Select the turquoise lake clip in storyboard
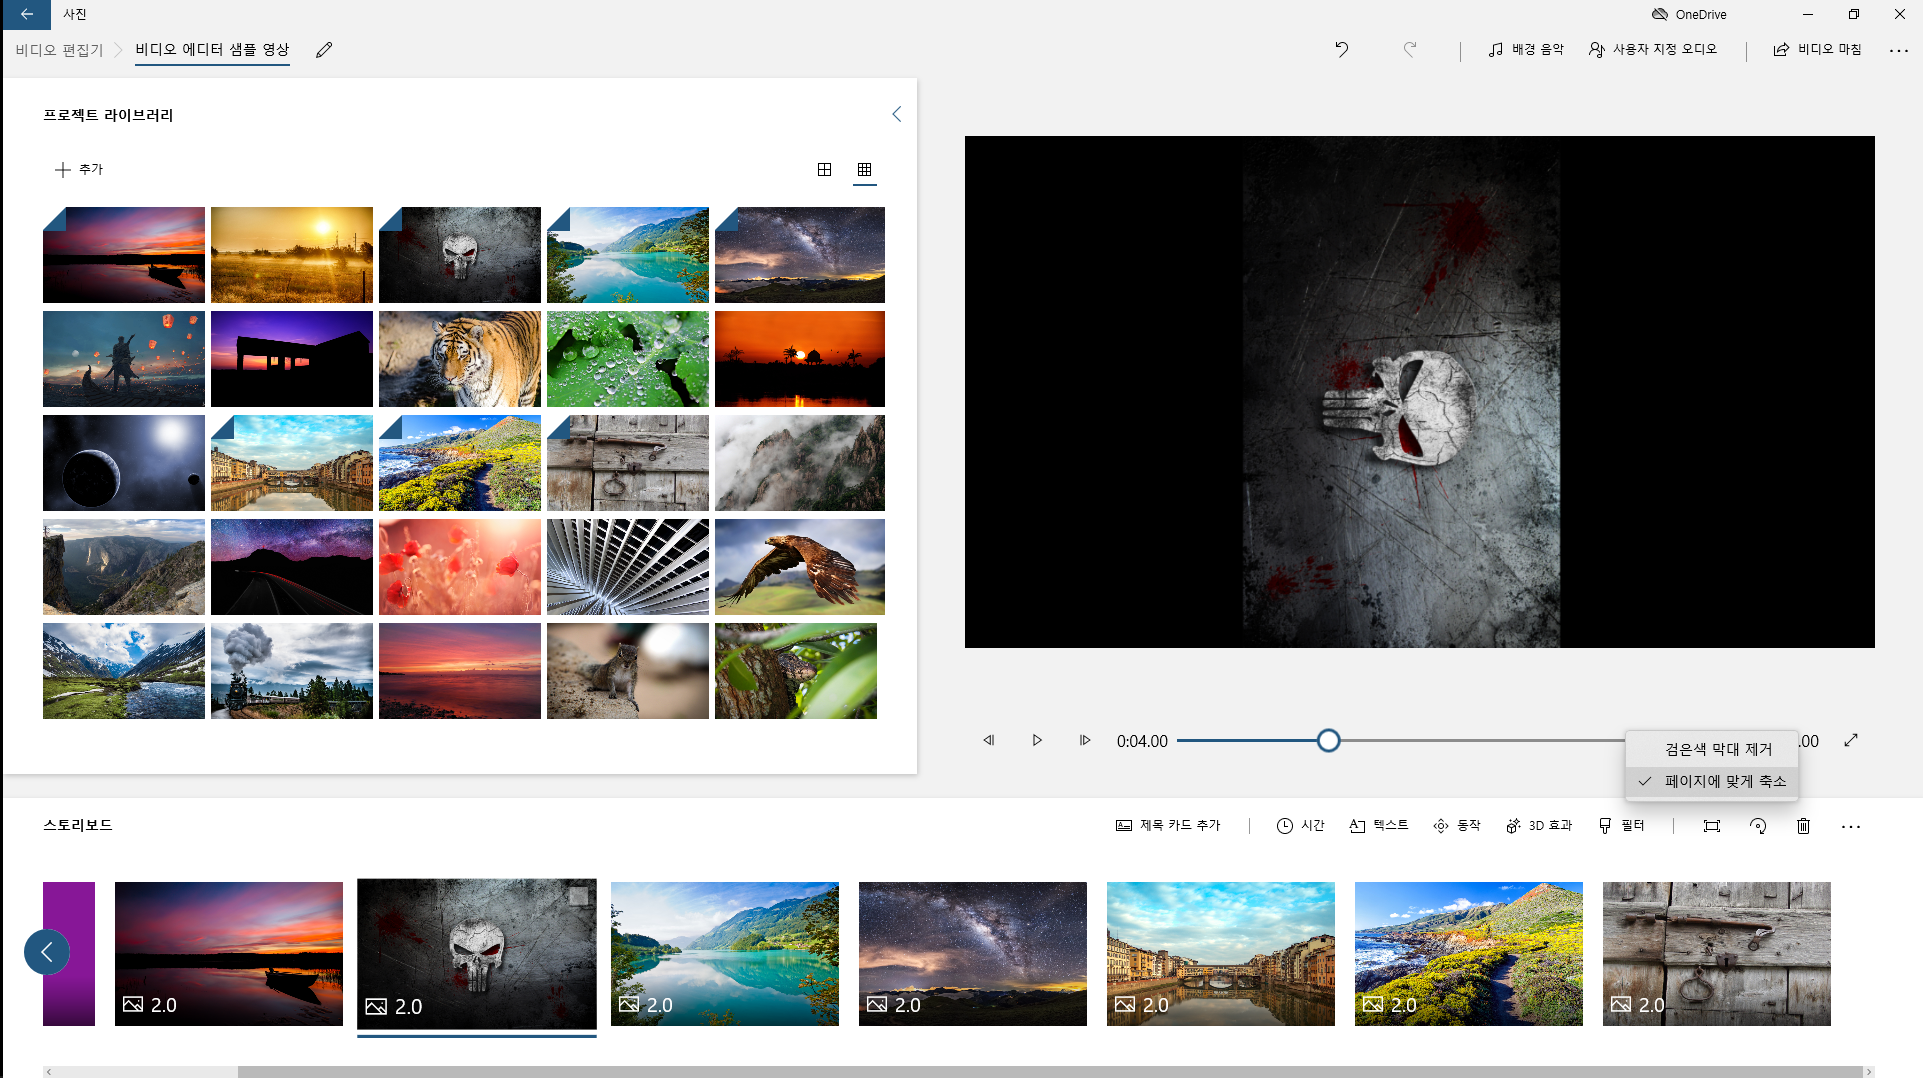Screen dimensions: 1923x1078 tap(725, 953)
